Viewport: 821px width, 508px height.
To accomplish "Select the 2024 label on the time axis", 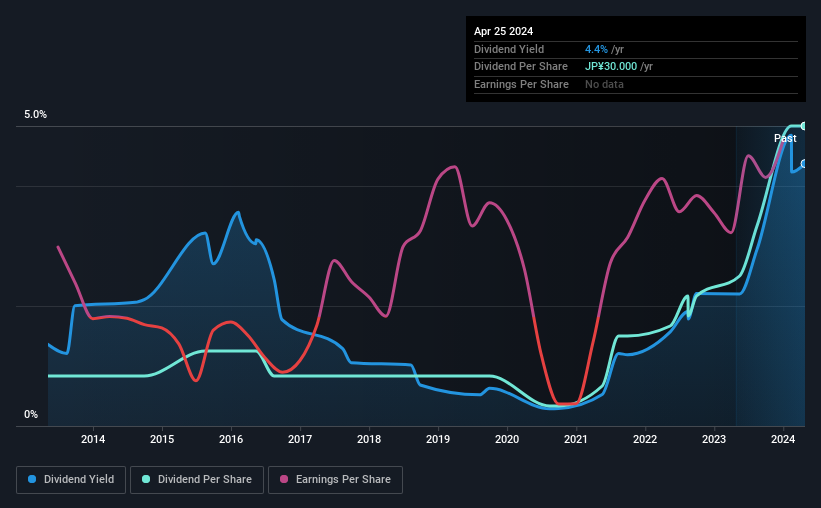I will click(x=783, y=439).
